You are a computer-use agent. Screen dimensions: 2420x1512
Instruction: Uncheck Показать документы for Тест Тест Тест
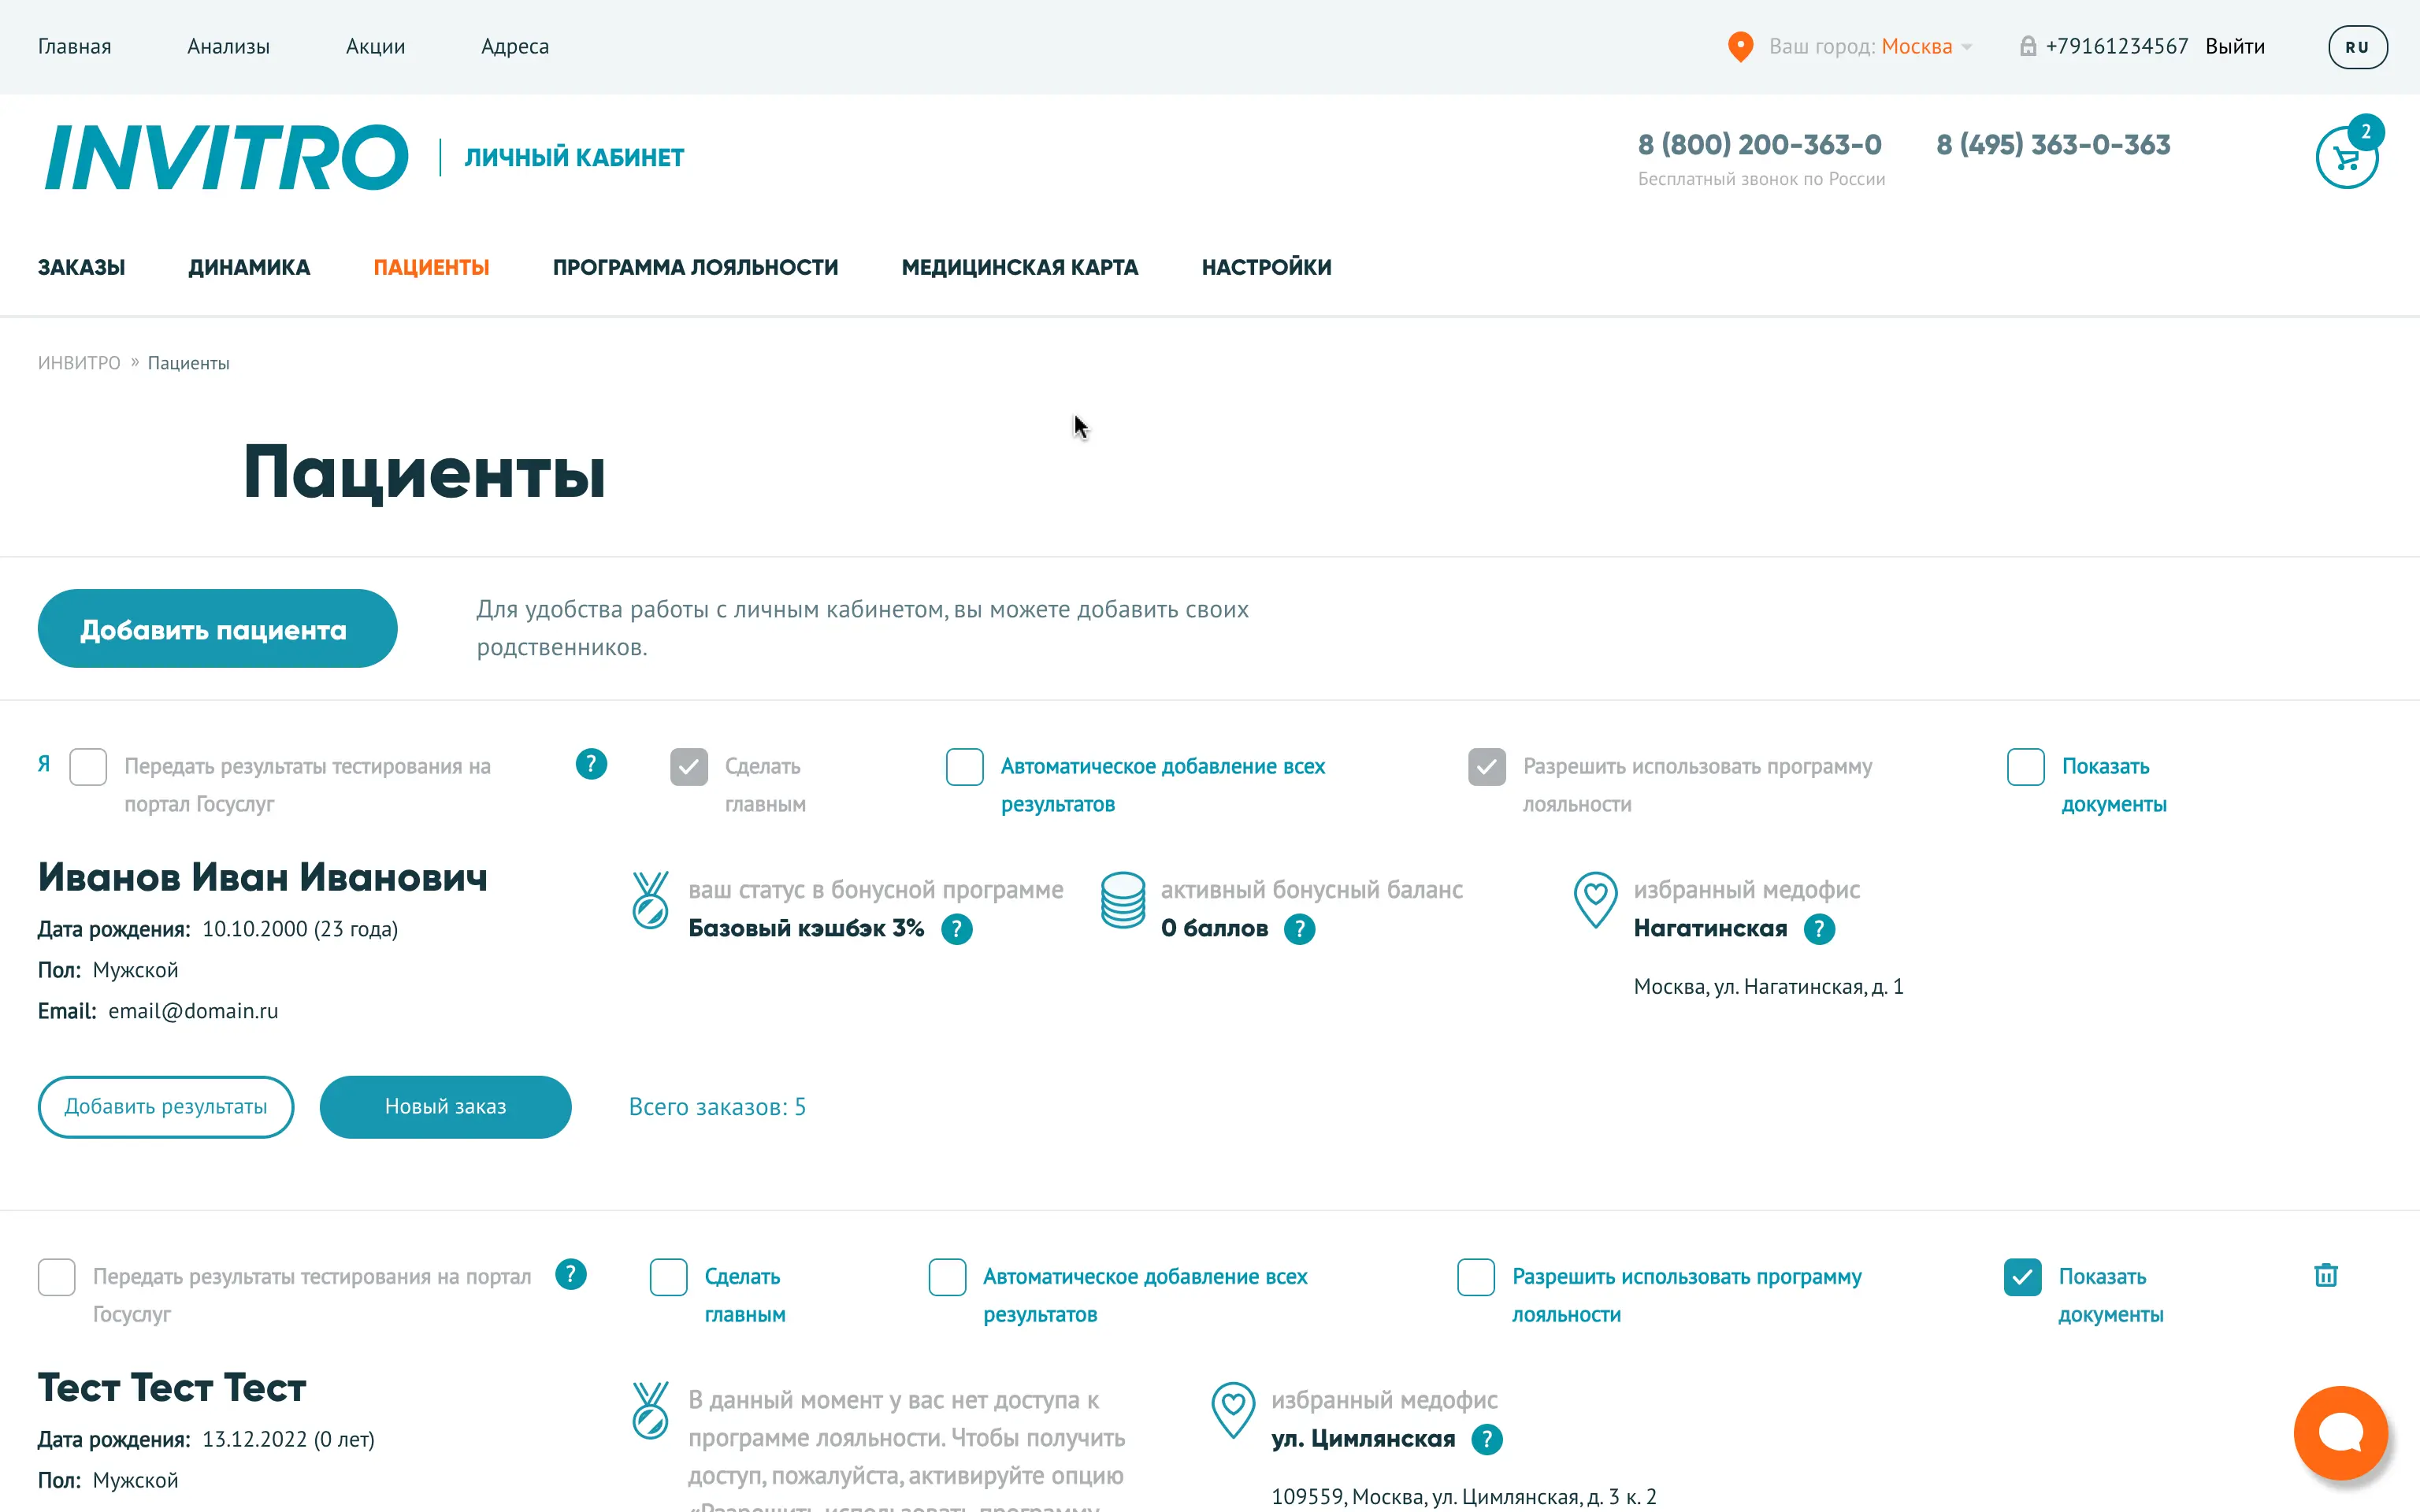pos(2023,1277)
